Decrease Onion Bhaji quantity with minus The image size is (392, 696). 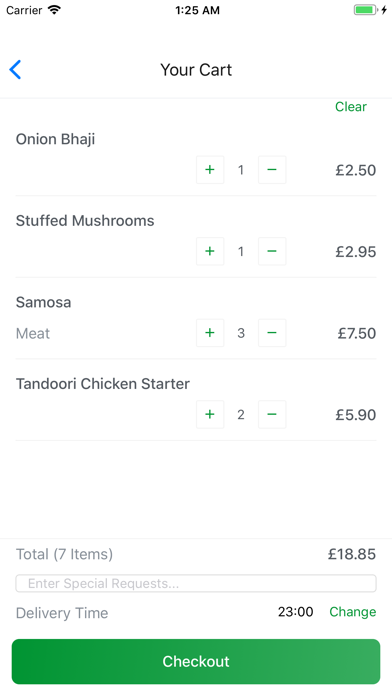pyautogui.click(x=272, y=170)
